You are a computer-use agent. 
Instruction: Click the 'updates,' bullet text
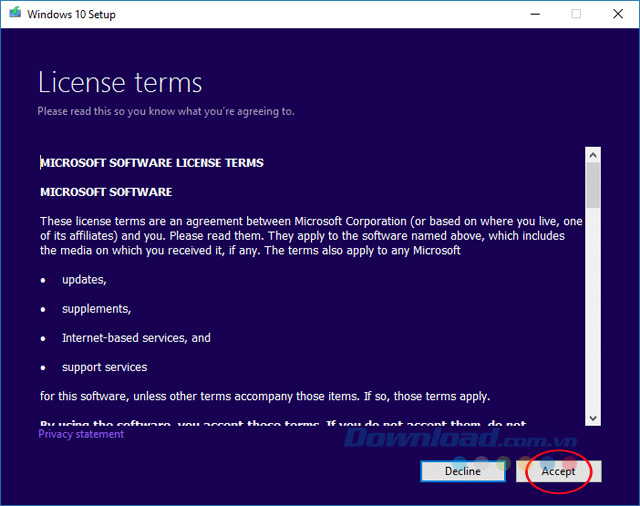(84, 280)
